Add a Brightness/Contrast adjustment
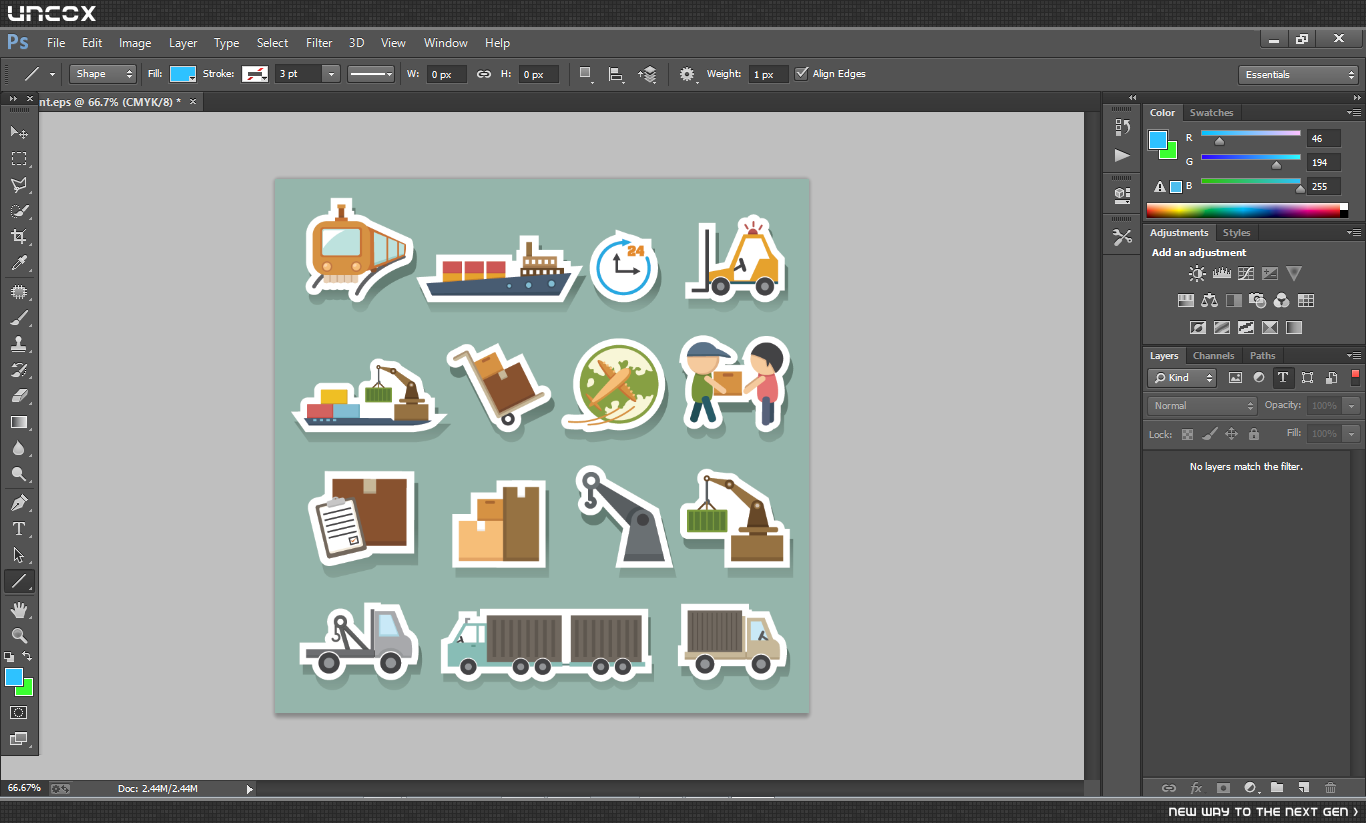The width and height of the screenshot is (1366, 823). click(x=1197, y=273)
